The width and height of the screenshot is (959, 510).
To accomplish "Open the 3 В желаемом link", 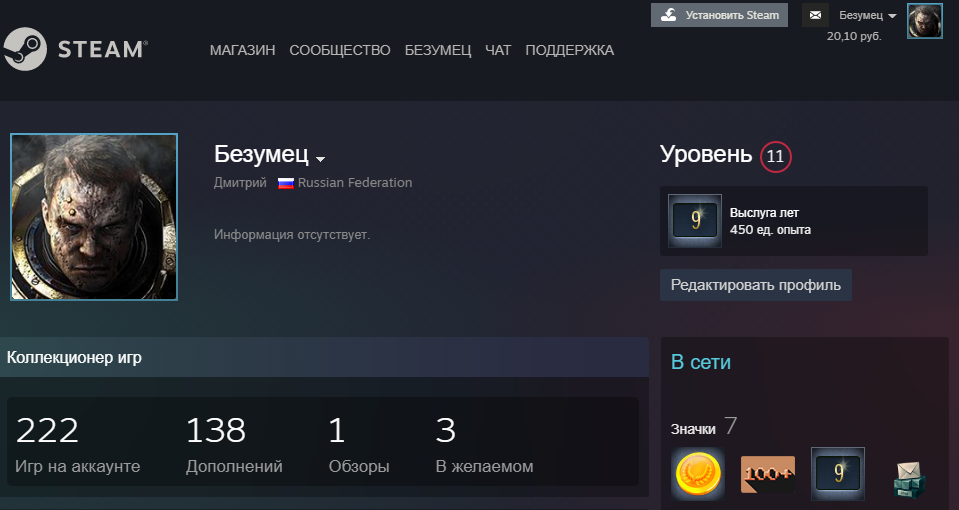I will pyautogui.click(x=484, y=445).
